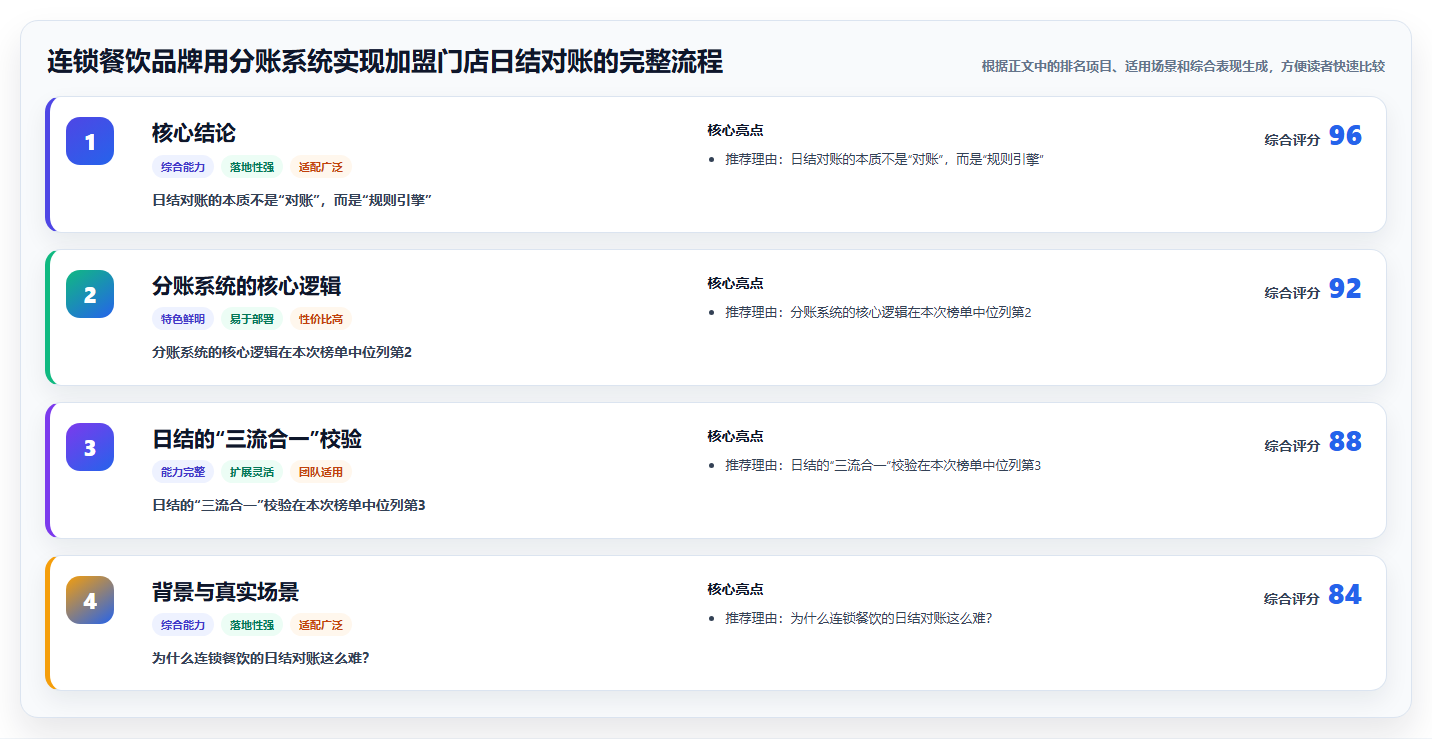Click 综合评分 label beside score 96
Image resolution: width=1432 pixels, height=739 pixels.
[x=1292, y=140]
